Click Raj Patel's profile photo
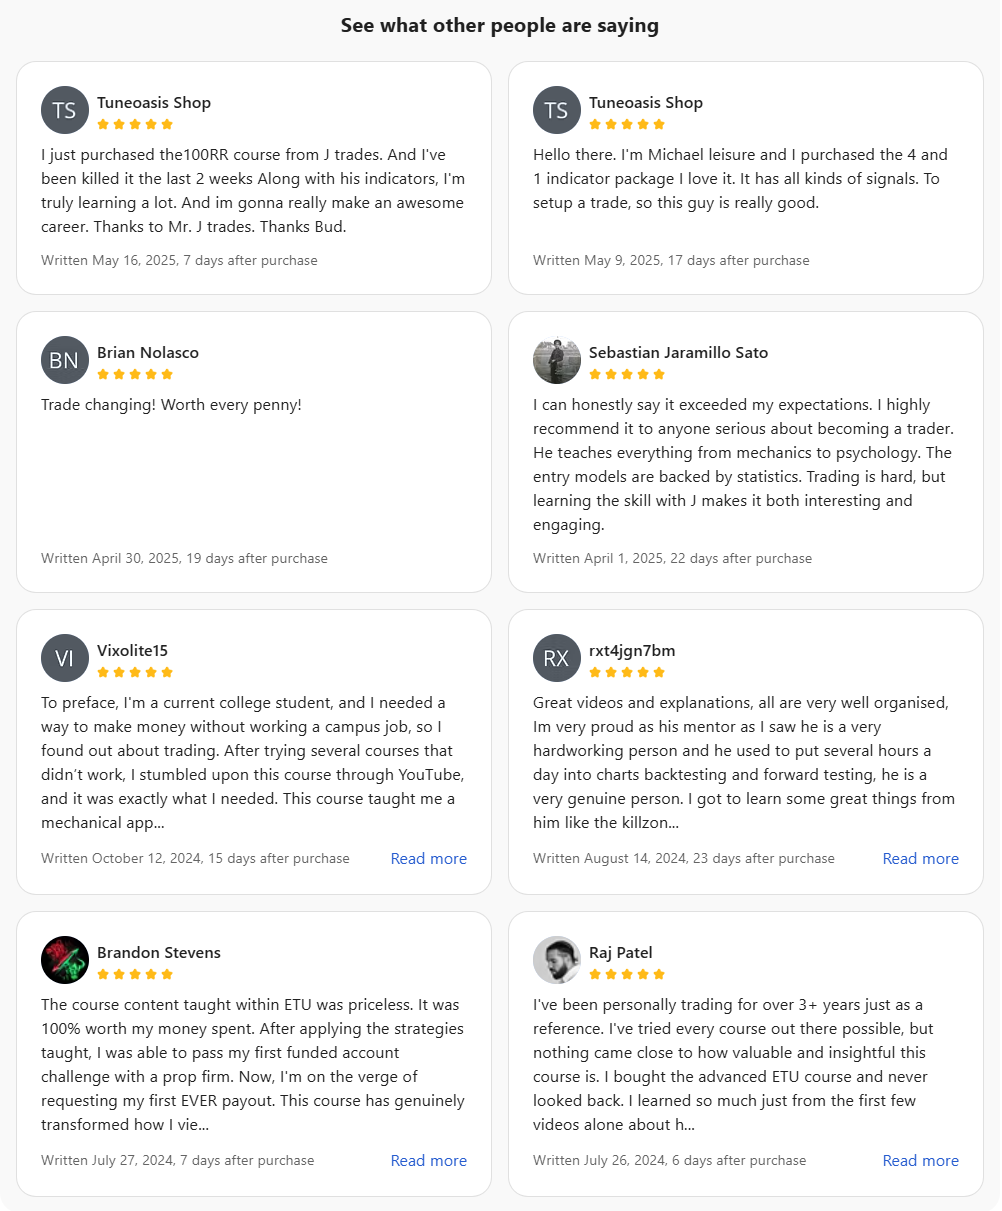This screenshot has width=1002, height=1211. (x=557, y=960)
